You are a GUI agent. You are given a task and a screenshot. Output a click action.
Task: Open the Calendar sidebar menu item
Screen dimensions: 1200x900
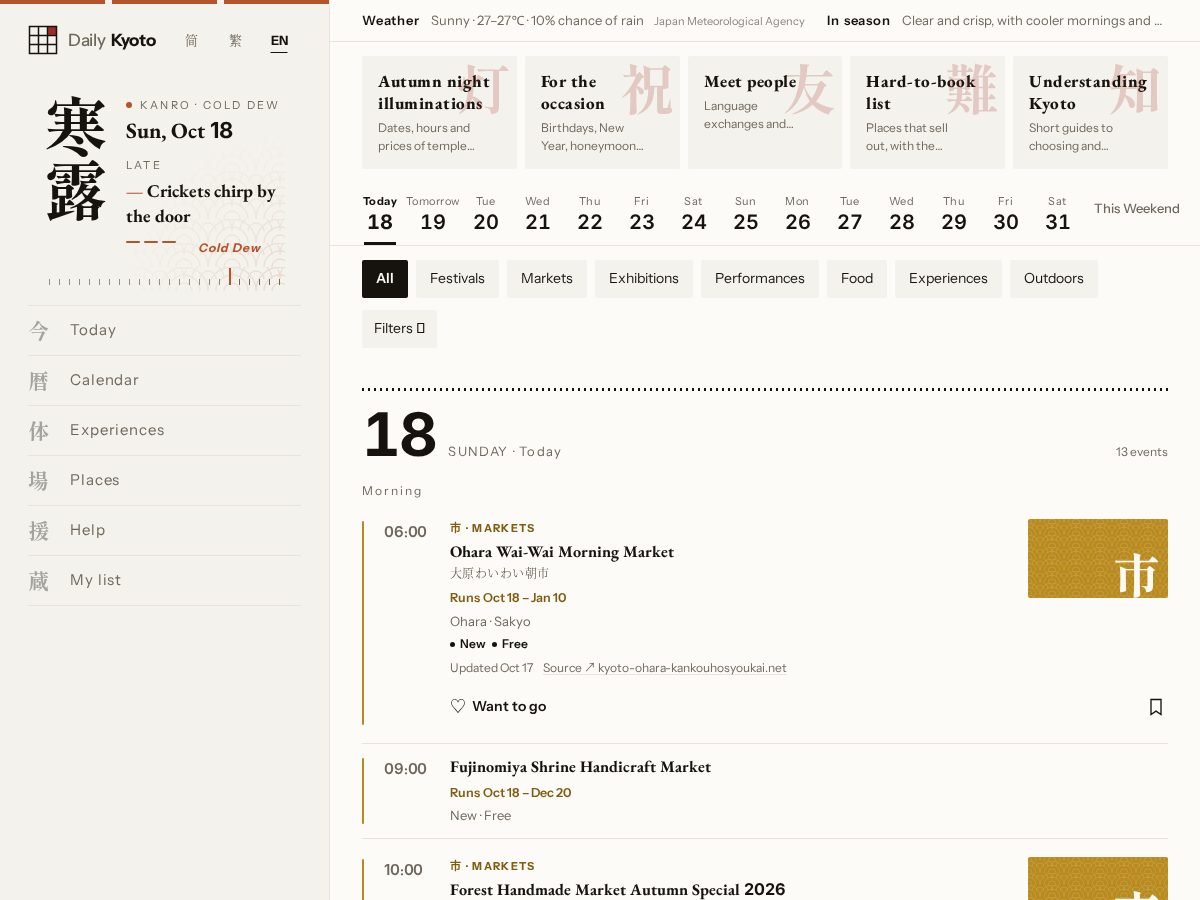(x=164, y=380)
